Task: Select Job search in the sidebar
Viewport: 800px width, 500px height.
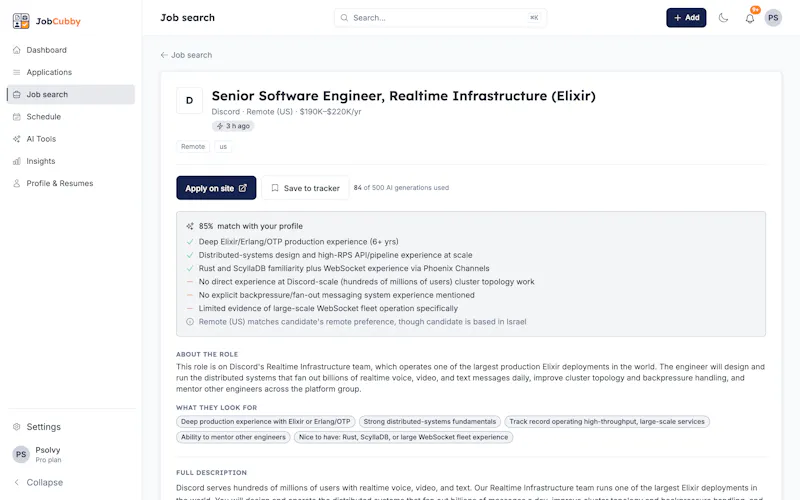Action: [71, 94]
